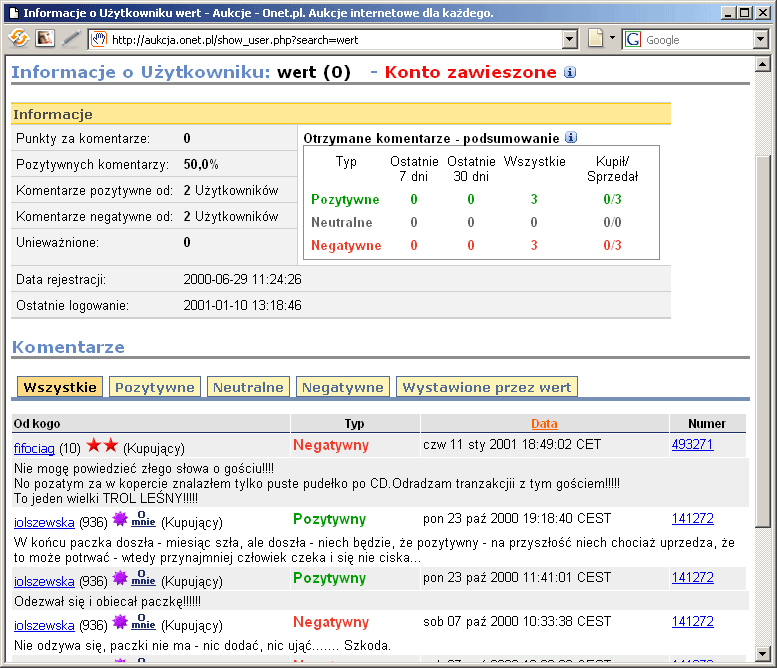Image resolution: width=777 pixels, height=668 pixels.
Task: Maximize the browser window
Action: [745, 13]
